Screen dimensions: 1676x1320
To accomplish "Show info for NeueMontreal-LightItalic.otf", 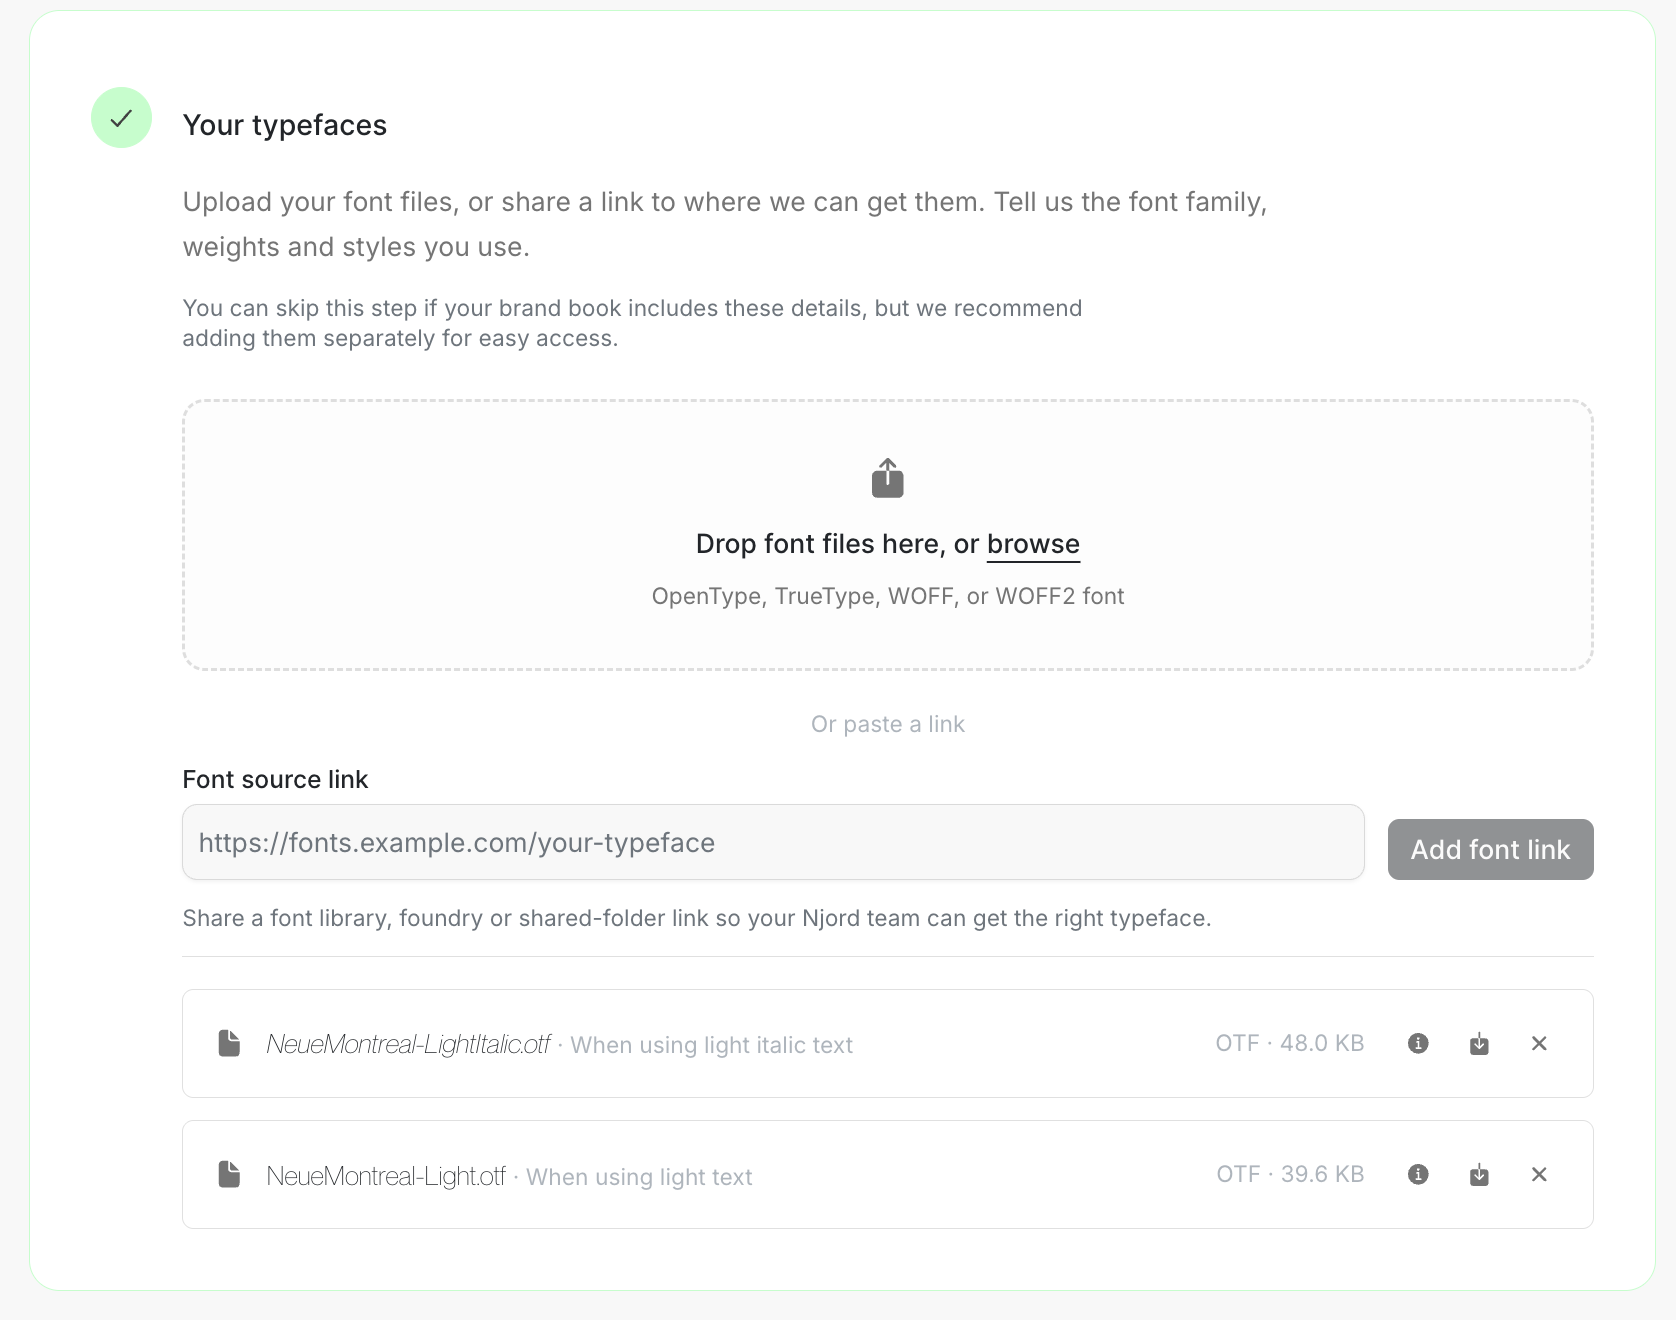I will click(1418, 1043).
